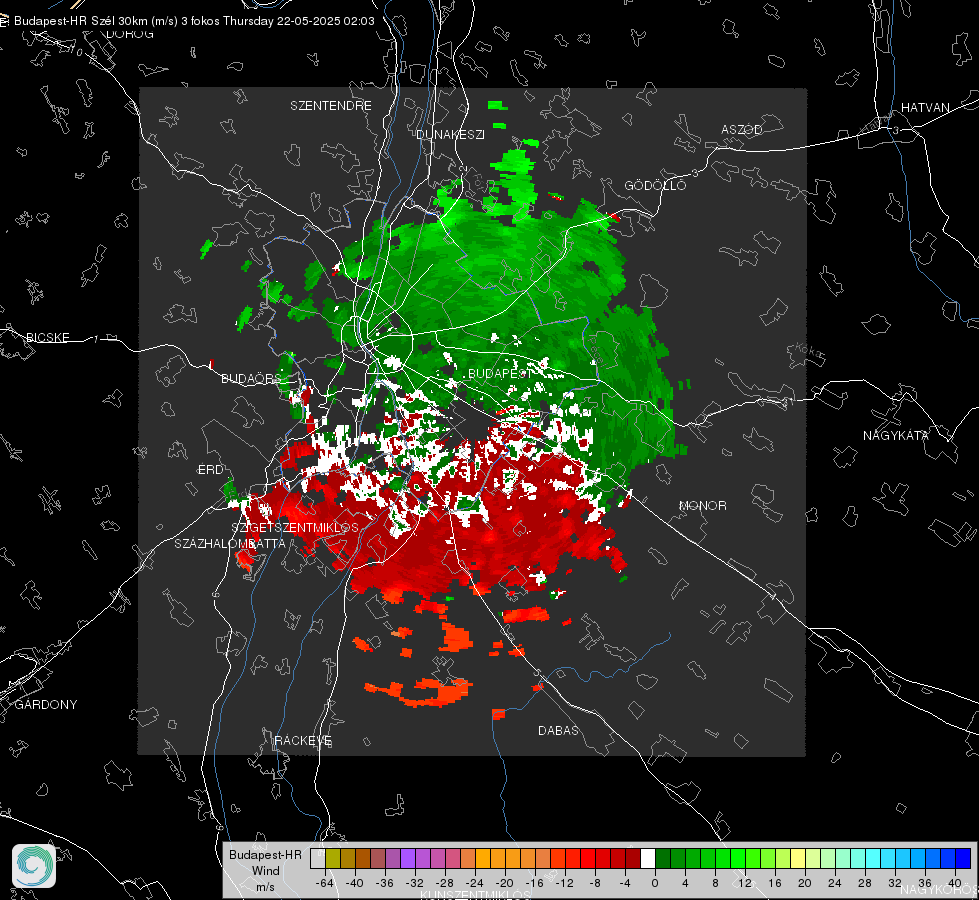
Task: Click the BUDAPEST city label
Action: pyautogui.click(x=500, y=373)
